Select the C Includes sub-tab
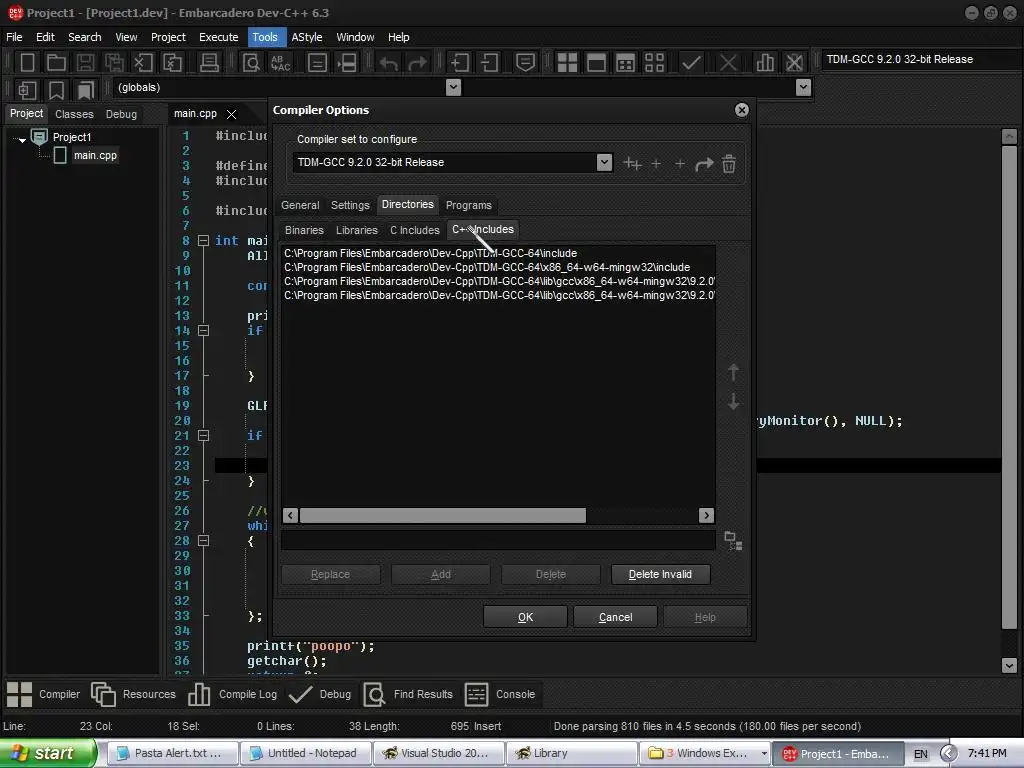The width and height of the screenshot is (1024, 768). coord(415,230)
